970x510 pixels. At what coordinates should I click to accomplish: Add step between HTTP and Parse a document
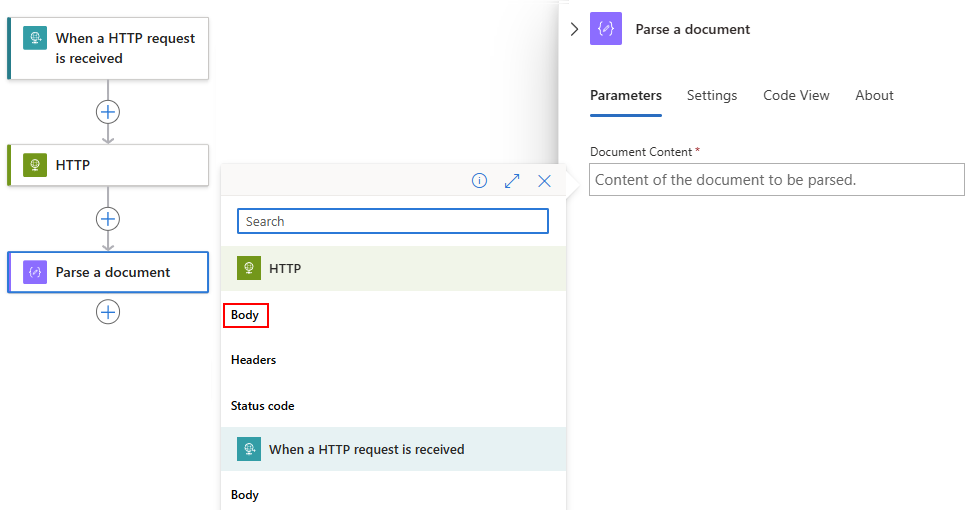(108, 219)
